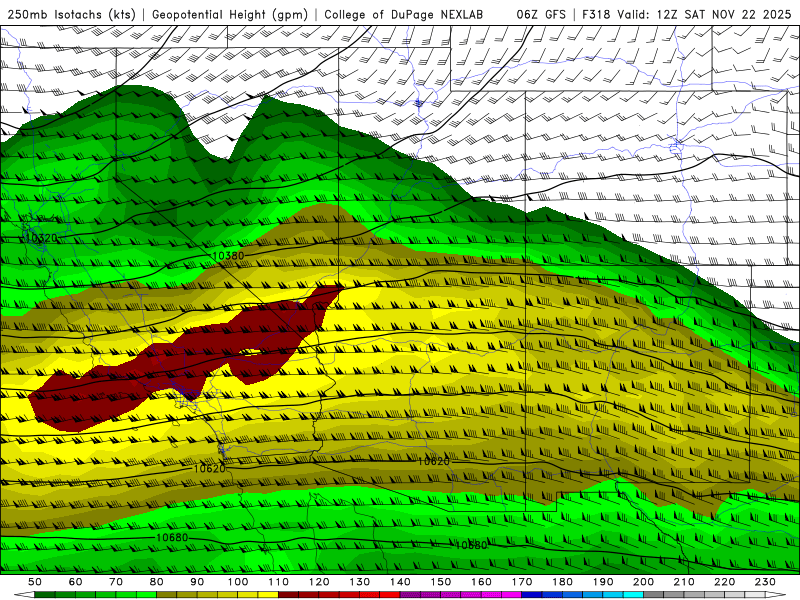Click the 10680 contour label near 'Valid' side's opposite, leftmost one
Image resolution: width=800 pixels, height=600 pixels.
172,538
